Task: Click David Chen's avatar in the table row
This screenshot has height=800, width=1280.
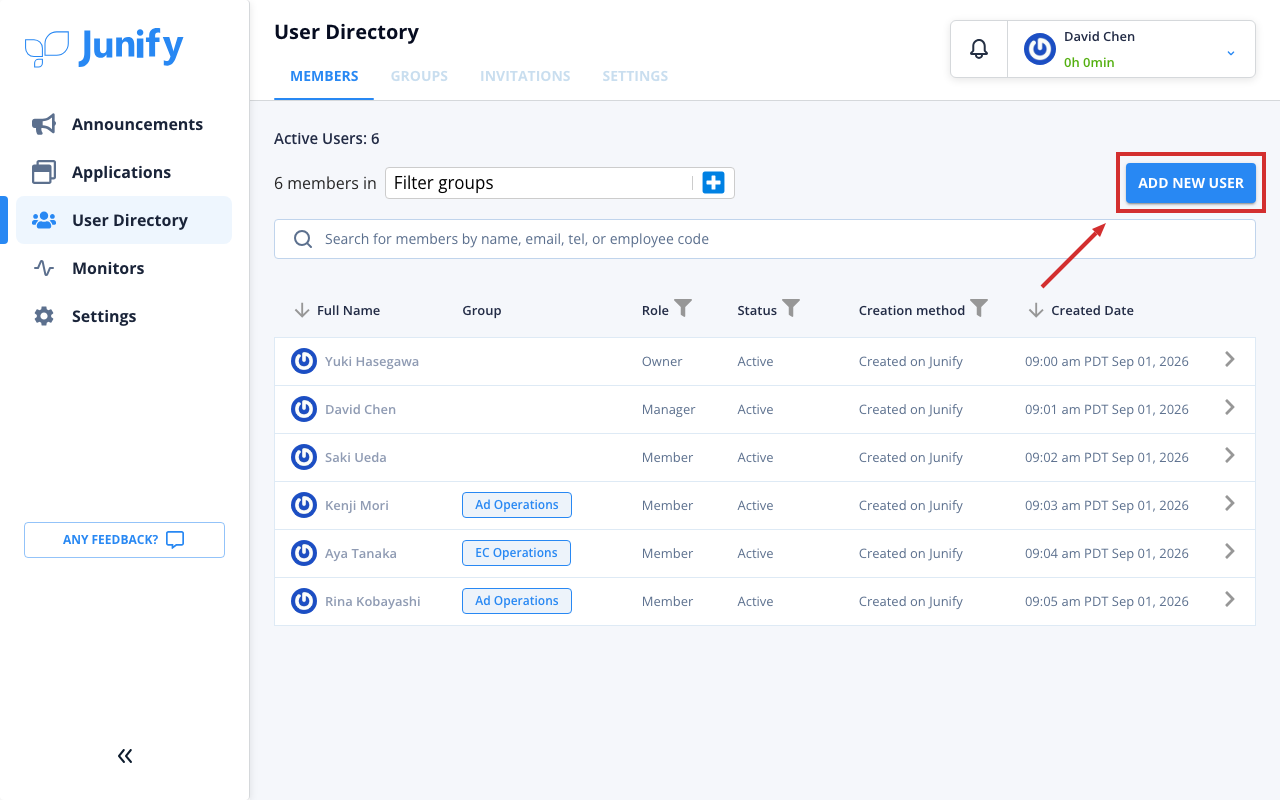Action: click(x=304, y=409)
